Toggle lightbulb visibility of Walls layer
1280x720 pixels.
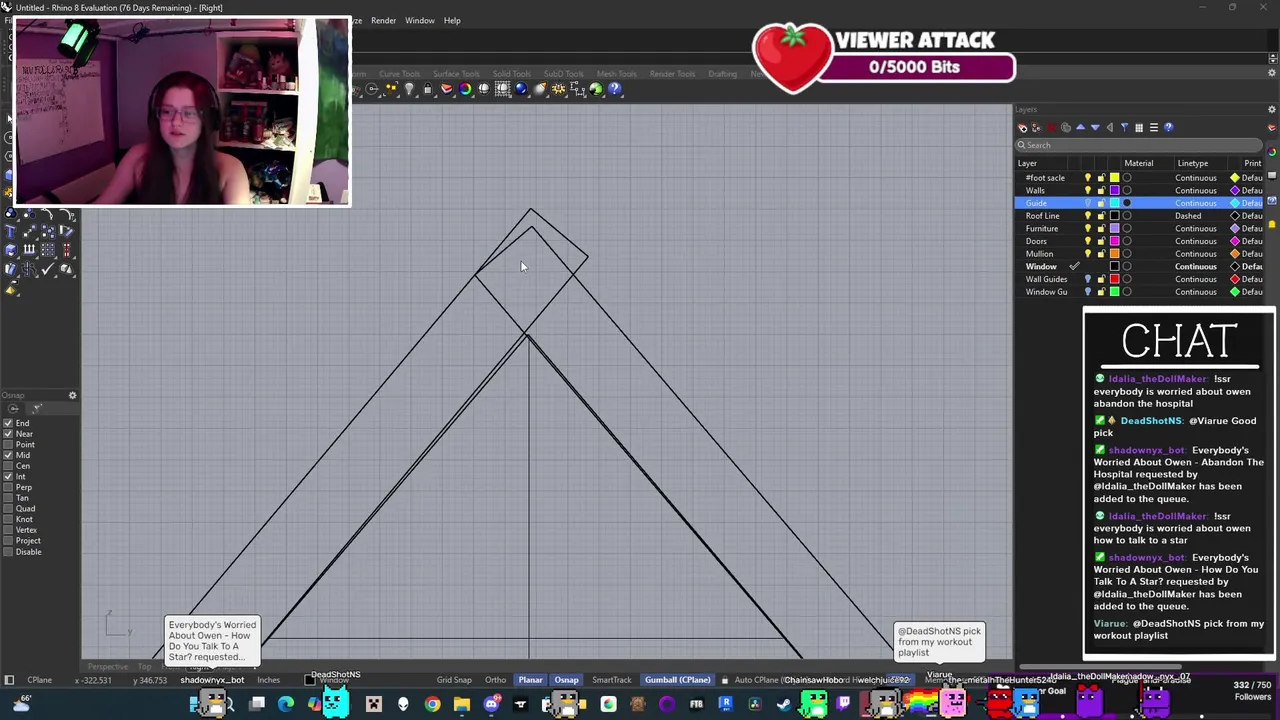coord(1088,190)
